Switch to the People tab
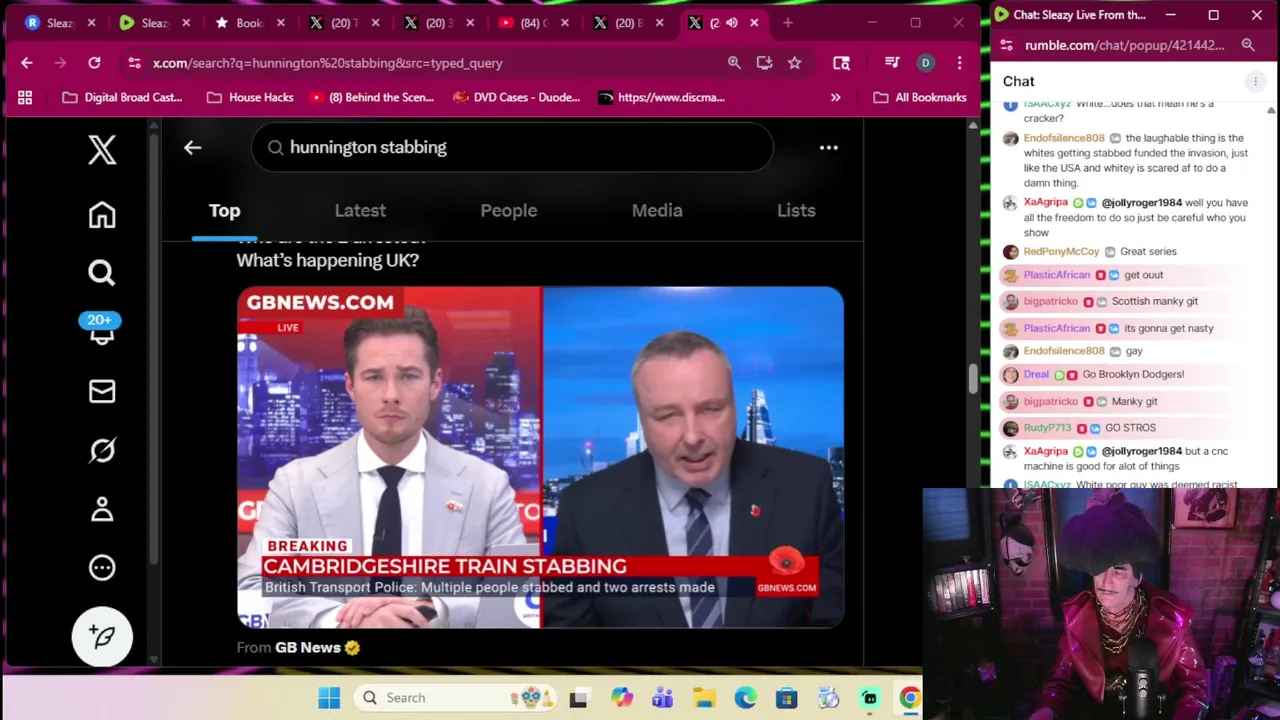 pos(508,210)
